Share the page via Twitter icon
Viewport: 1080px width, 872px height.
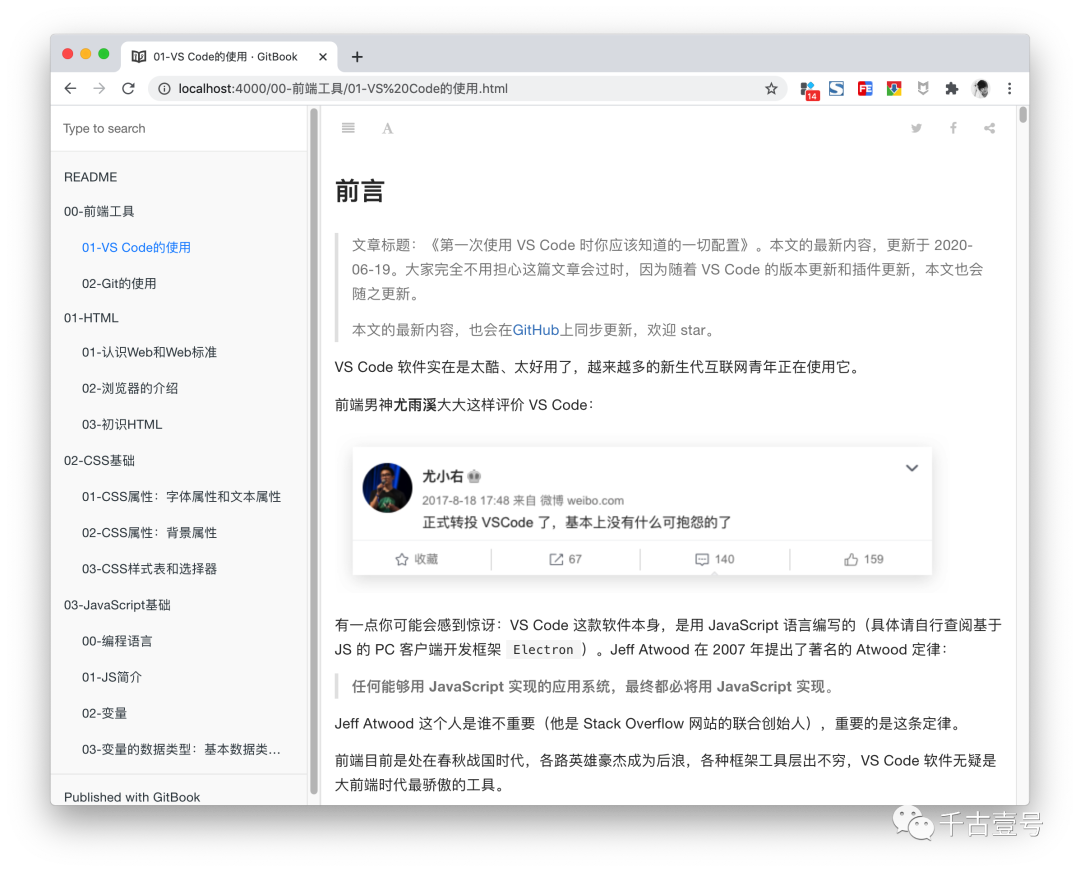916,128
